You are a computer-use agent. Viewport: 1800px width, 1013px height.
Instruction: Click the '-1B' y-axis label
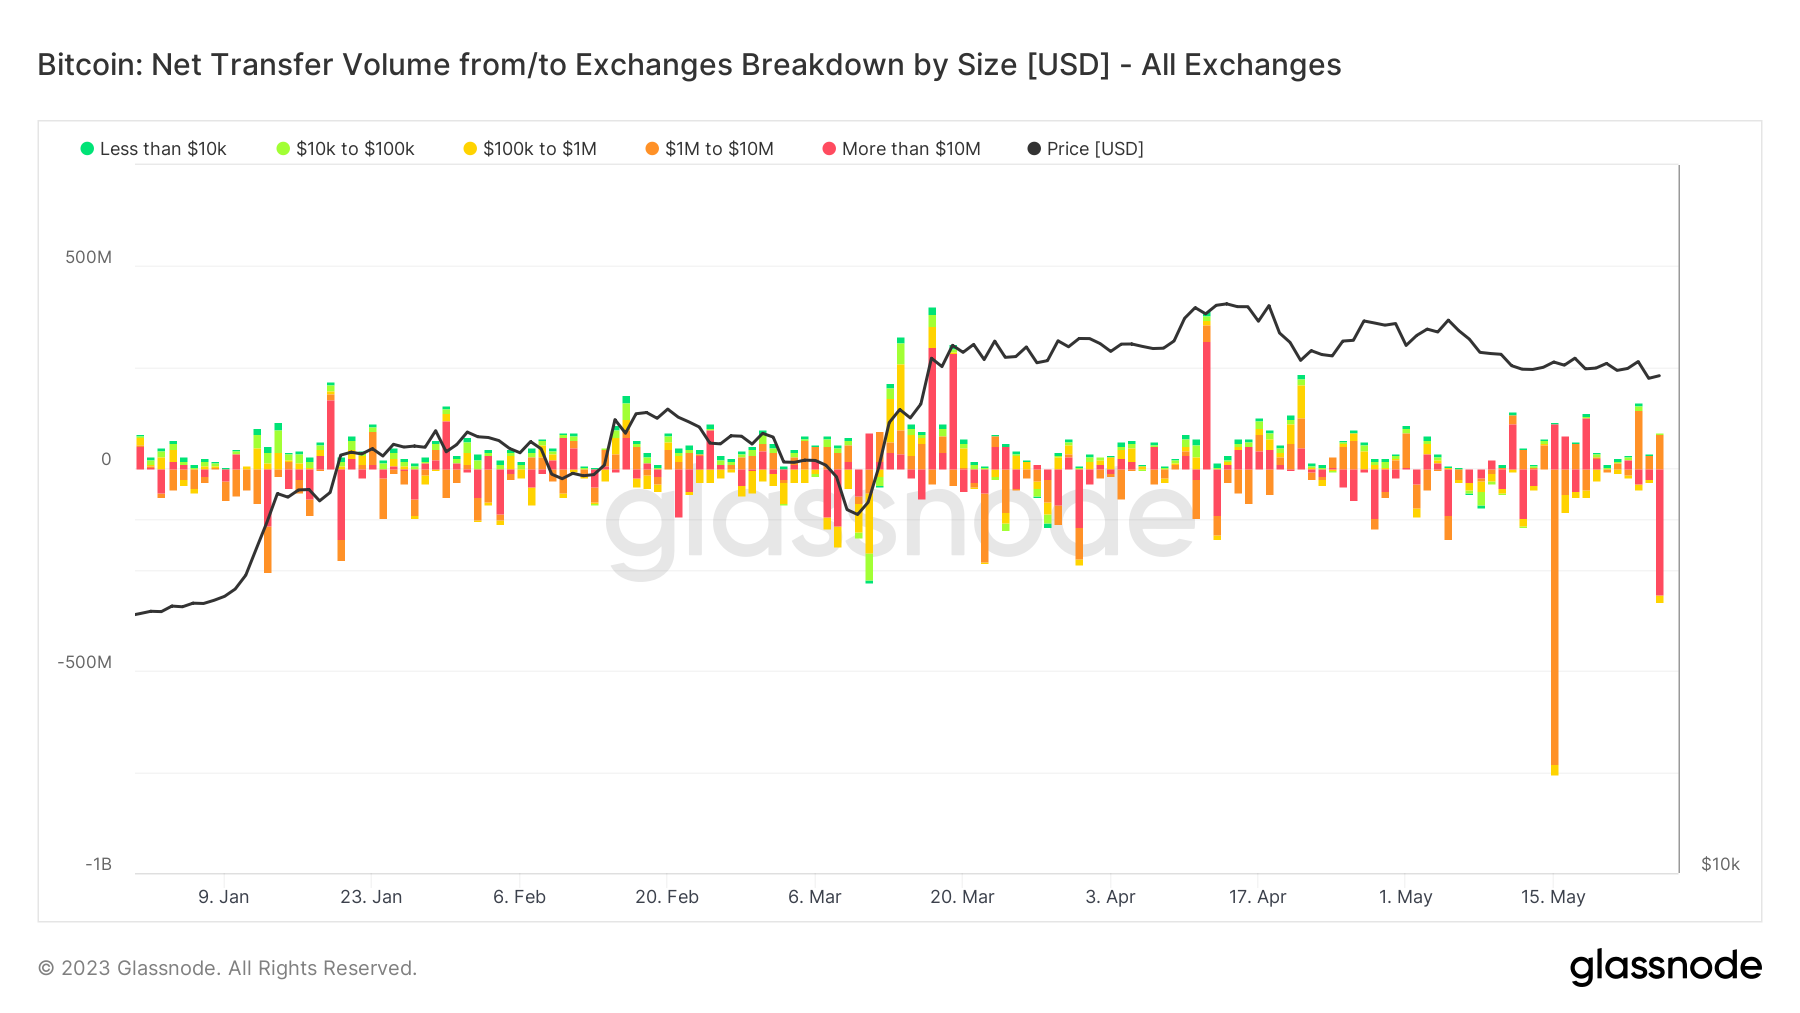pyautogui.click(x=98, y=864)
